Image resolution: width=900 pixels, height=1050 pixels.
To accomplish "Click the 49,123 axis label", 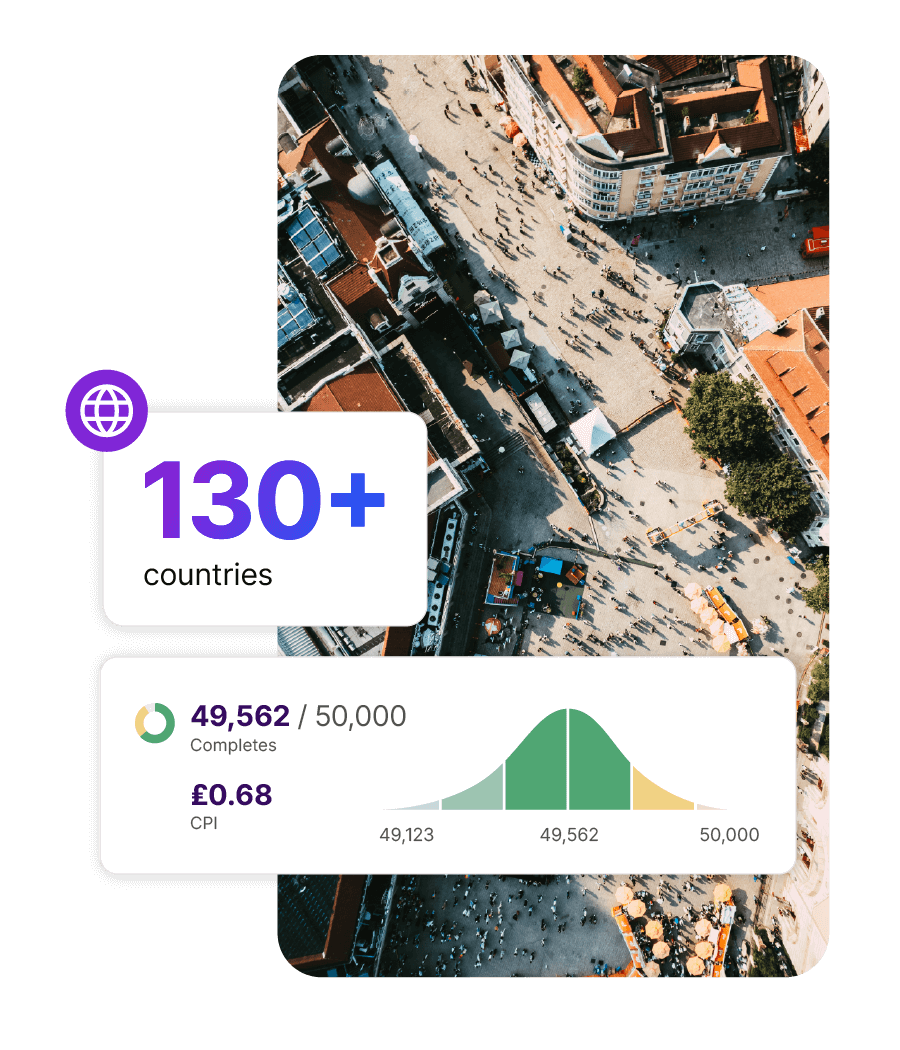I will point(406,835).
